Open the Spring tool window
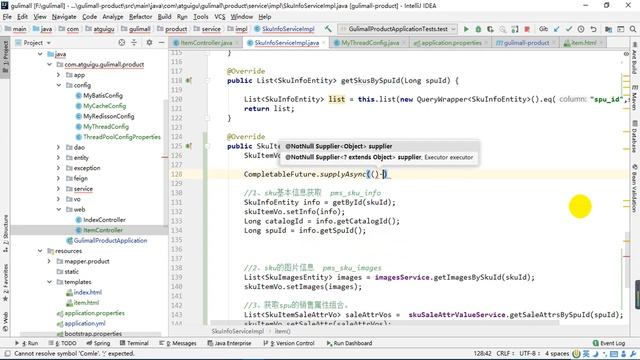This screenshot has height=360, width=640. click(x=97, y=343)
